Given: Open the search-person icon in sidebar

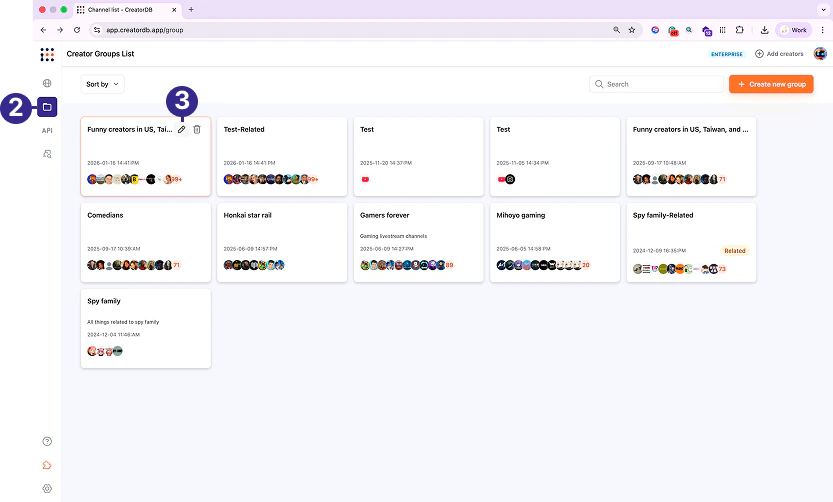Looking at the screenshot, I should pos(47,154).
